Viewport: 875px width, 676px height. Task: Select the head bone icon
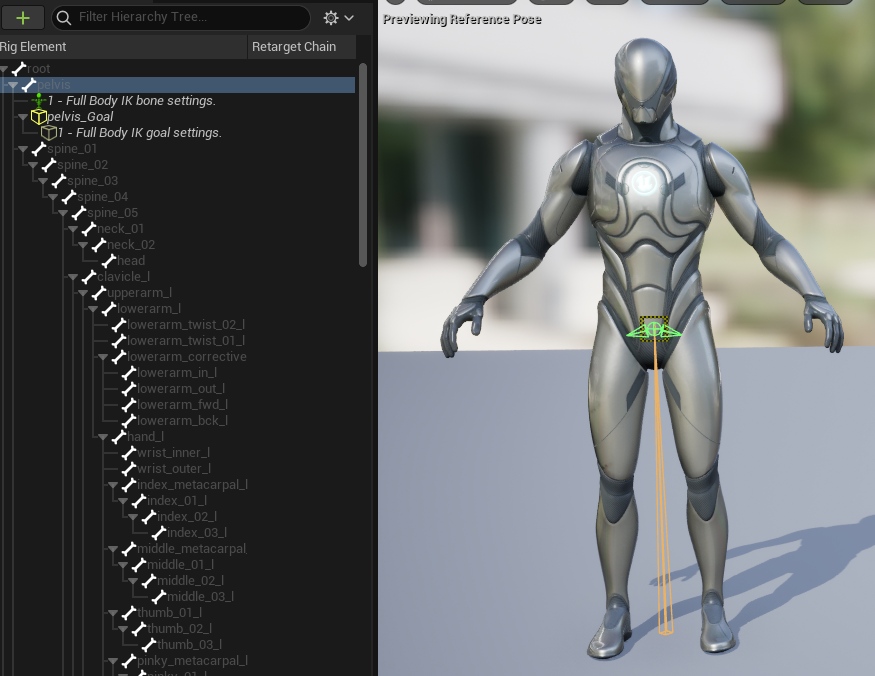pos(109,261)
